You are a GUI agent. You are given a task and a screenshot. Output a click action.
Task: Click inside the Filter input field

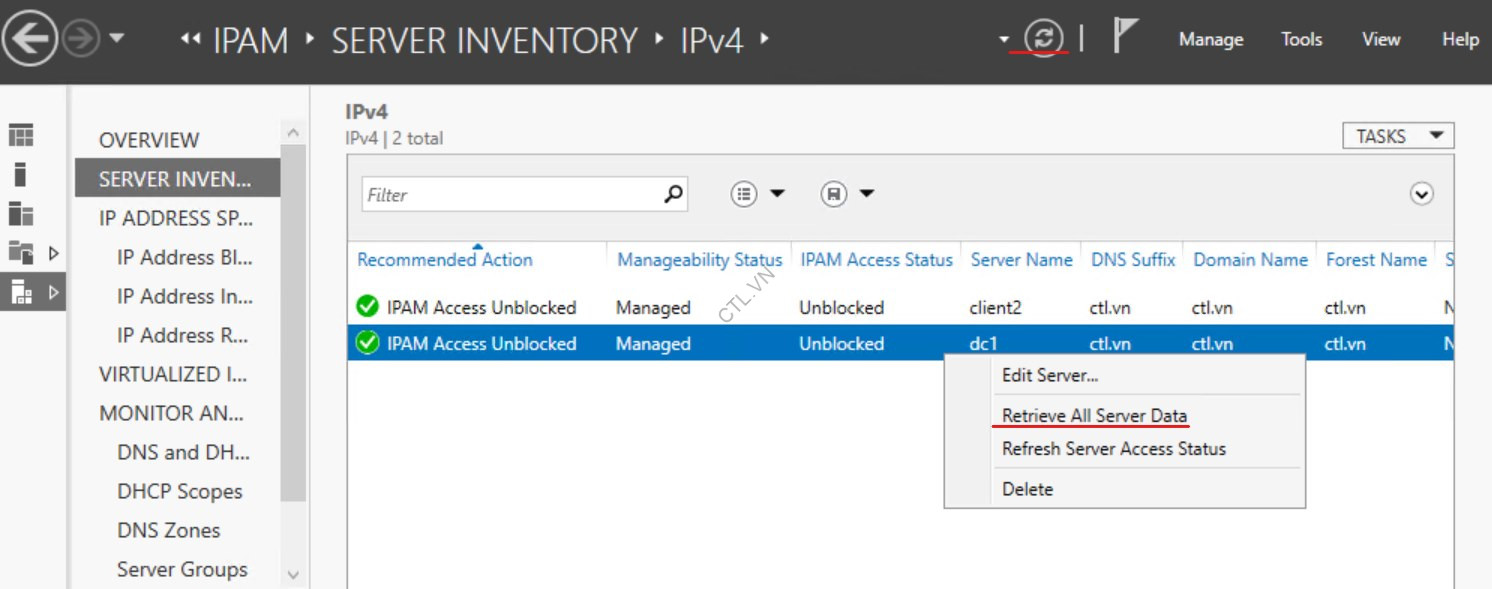click(x=500, y=194)
